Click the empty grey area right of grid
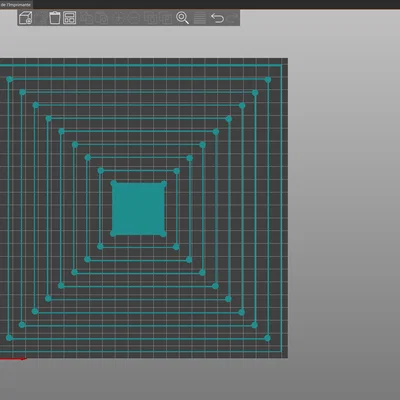The height and width of the screenshot is (400, 400). point(343,207)
